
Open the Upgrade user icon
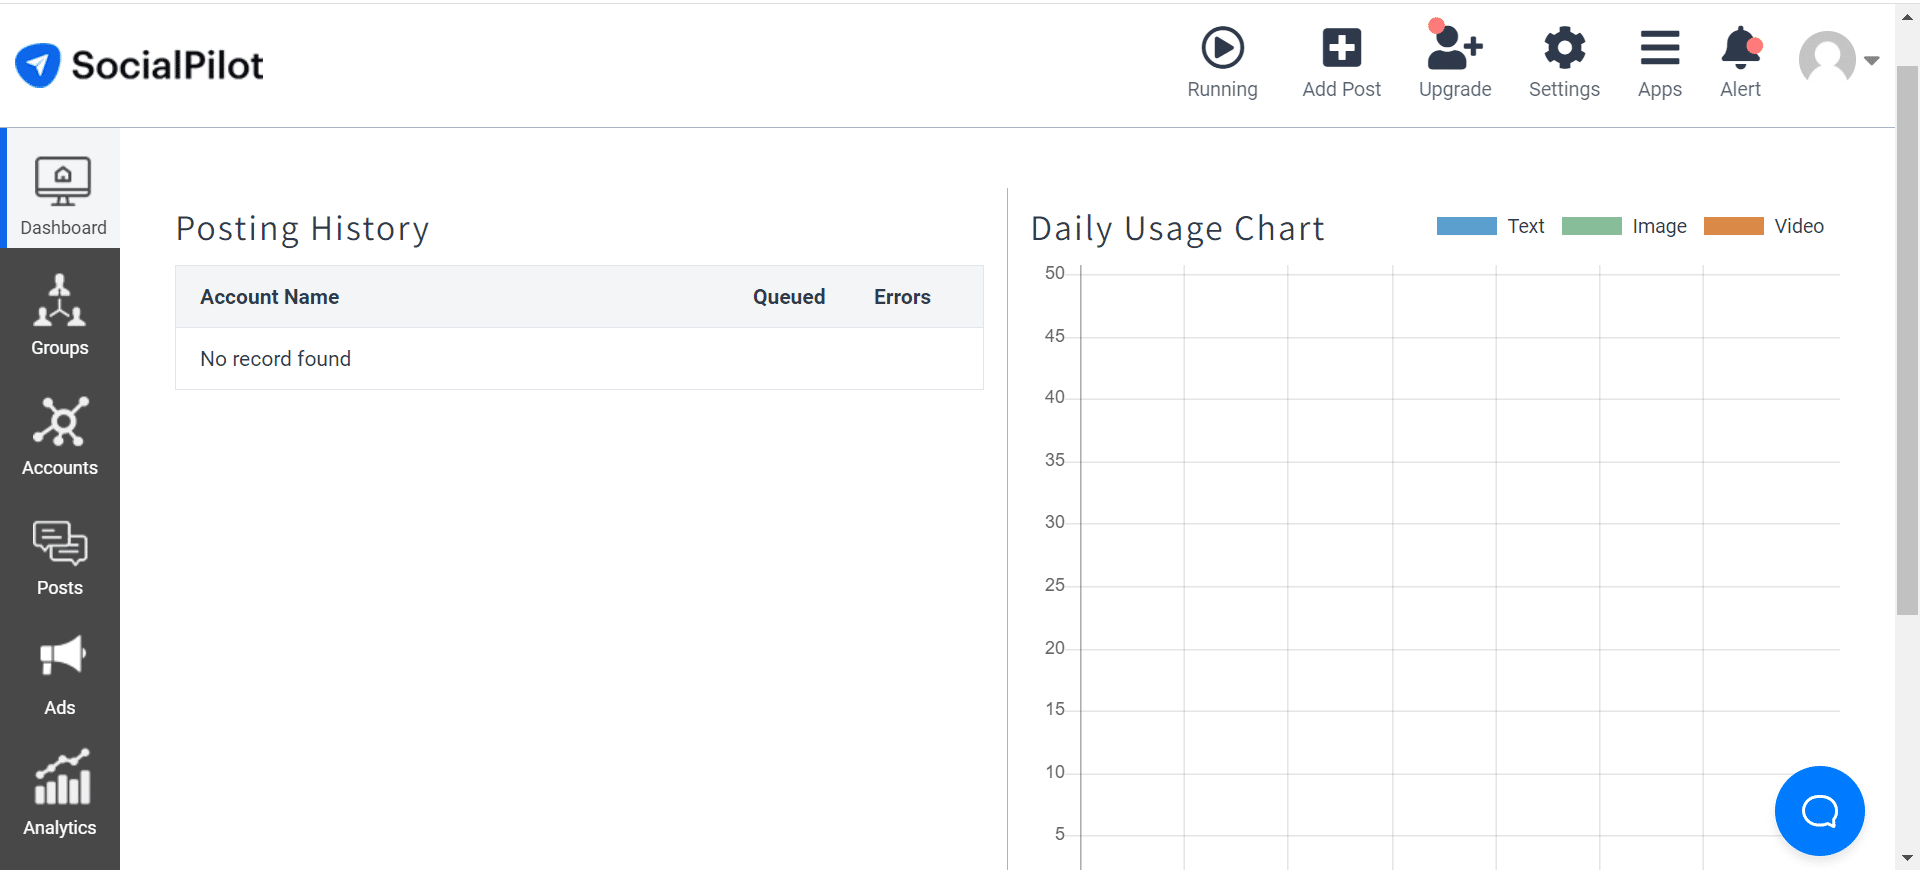pyautogui.click(x=1455, y=46)
